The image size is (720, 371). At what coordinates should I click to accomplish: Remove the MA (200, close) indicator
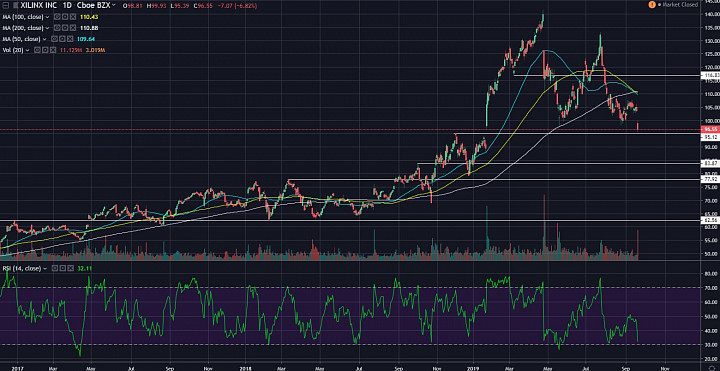click(73, 28)
